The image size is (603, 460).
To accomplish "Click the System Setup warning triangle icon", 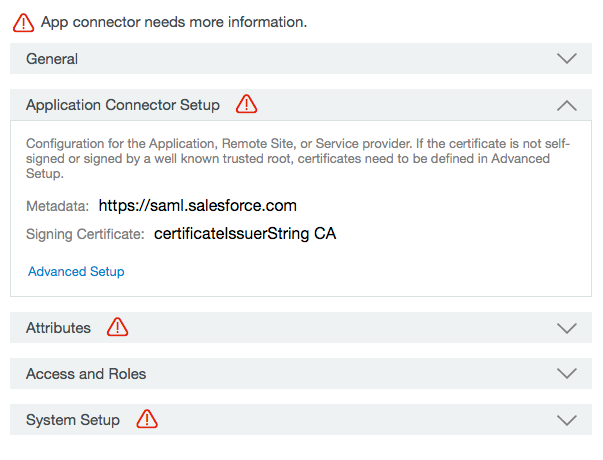I will [x=147, y=419].
